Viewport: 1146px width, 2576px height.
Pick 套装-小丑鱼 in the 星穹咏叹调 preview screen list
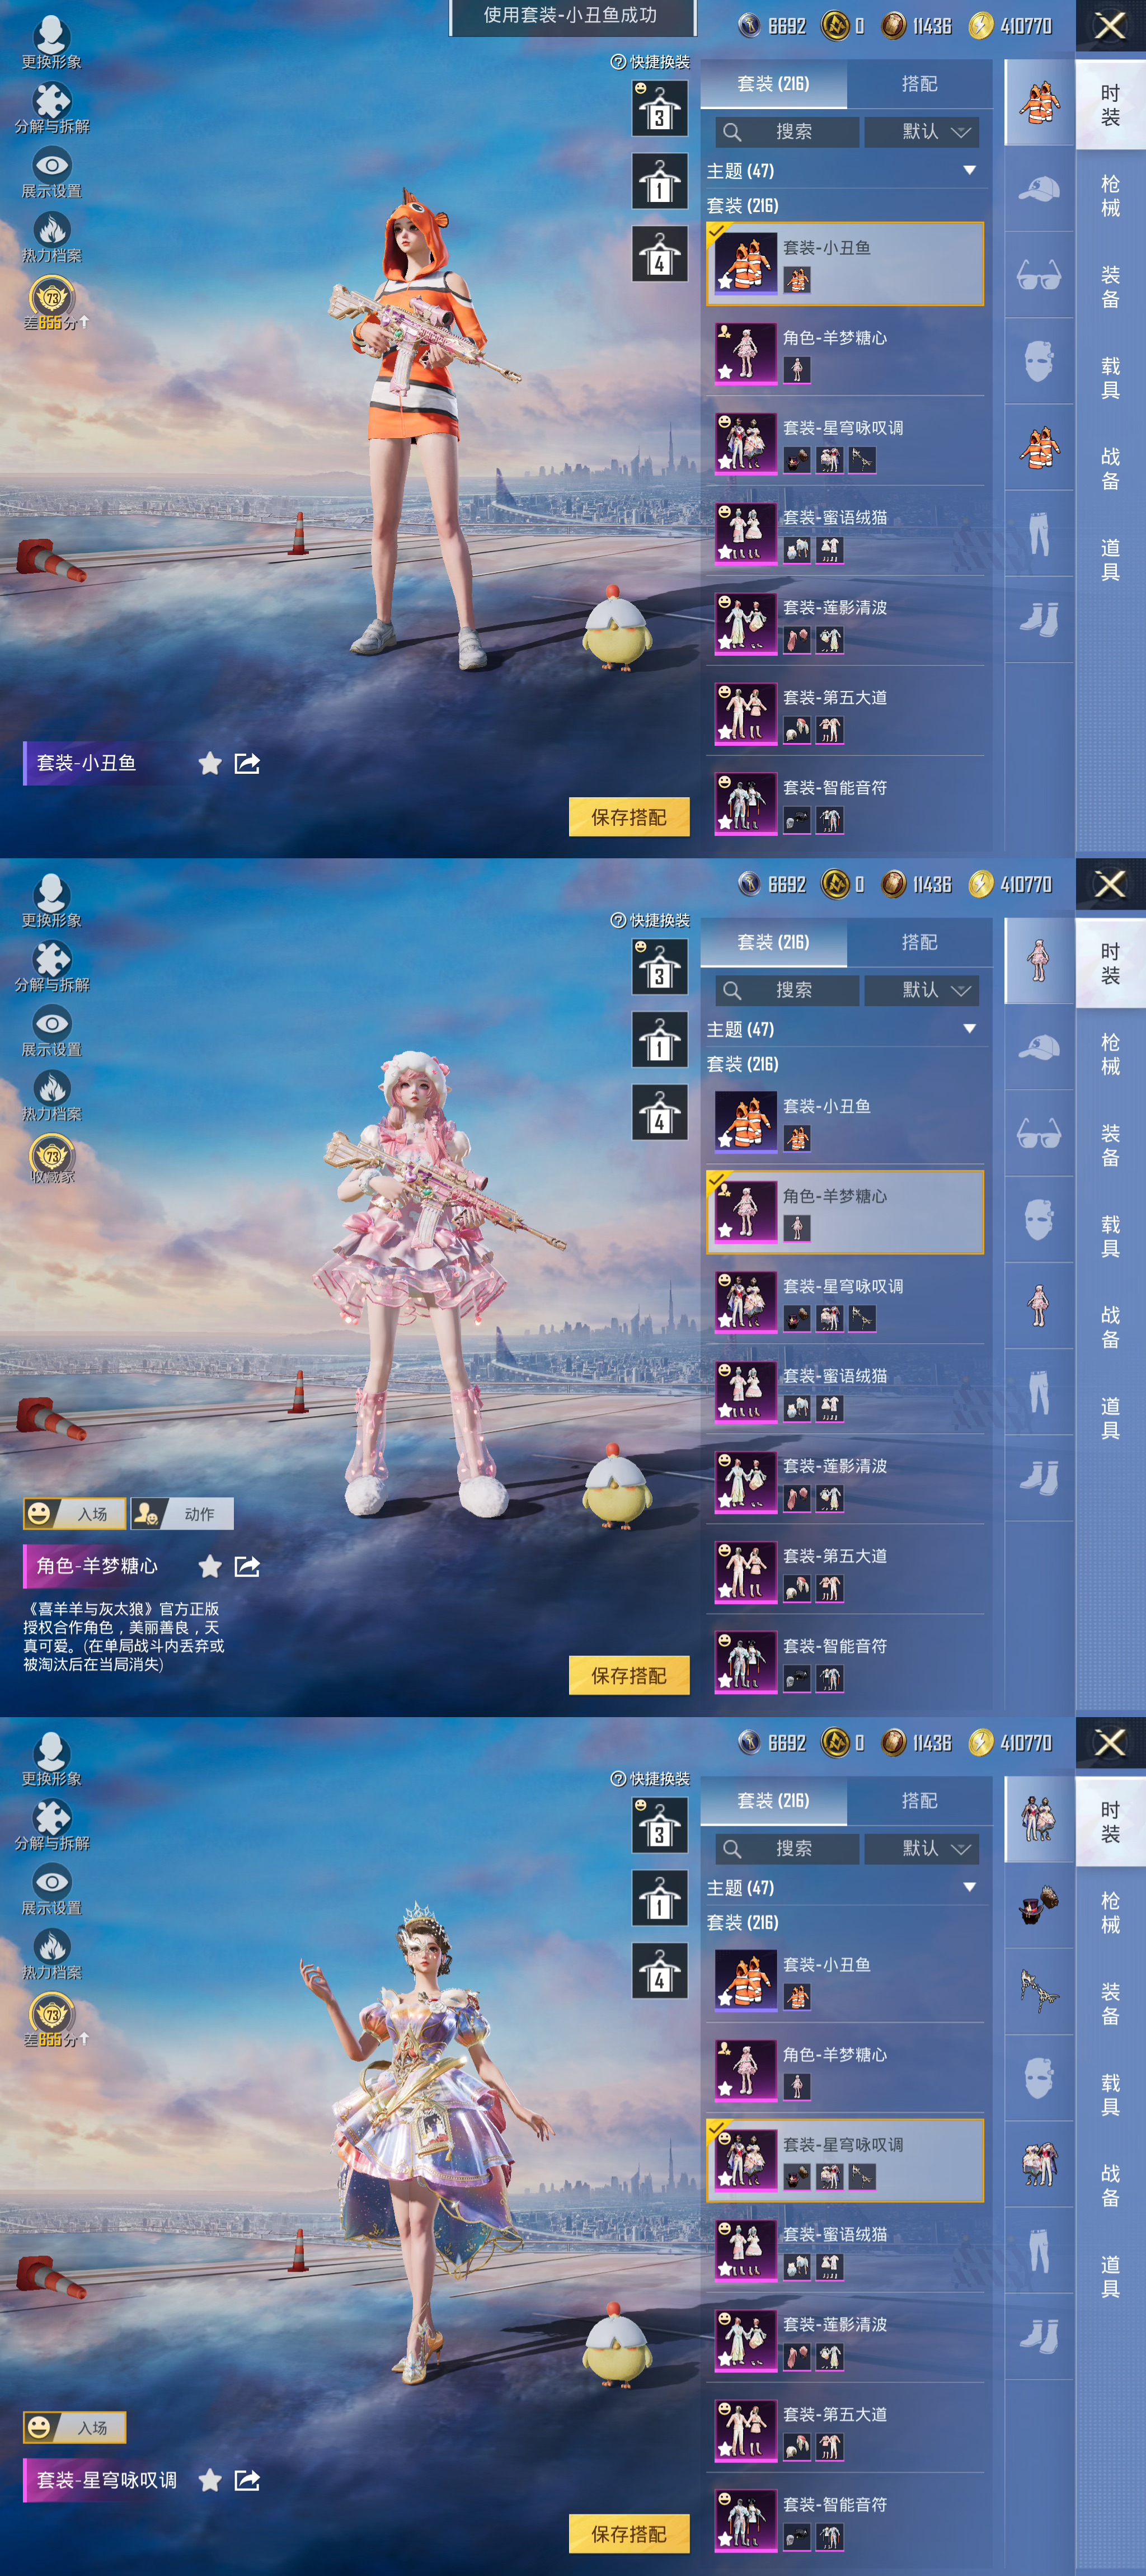pyautogui.click(x=845, y=1980)
